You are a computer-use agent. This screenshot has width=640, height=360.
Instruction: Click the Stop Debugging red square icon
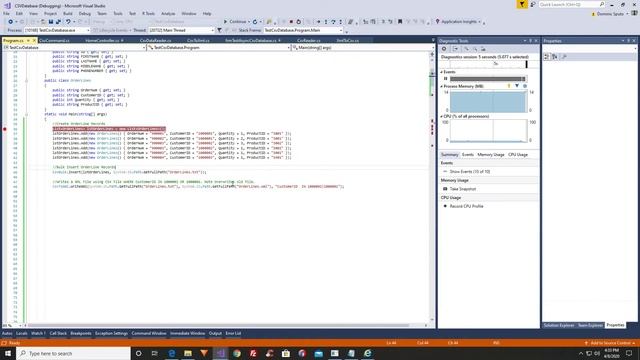click(291, 22)
